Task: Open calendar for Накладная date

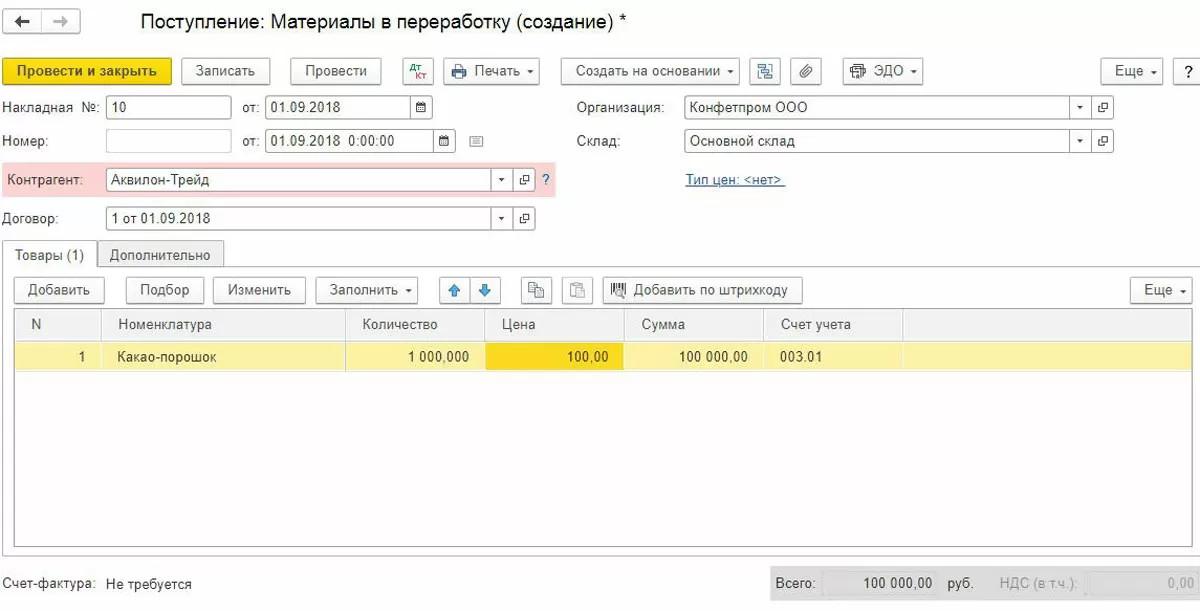Action: [422, 107]
